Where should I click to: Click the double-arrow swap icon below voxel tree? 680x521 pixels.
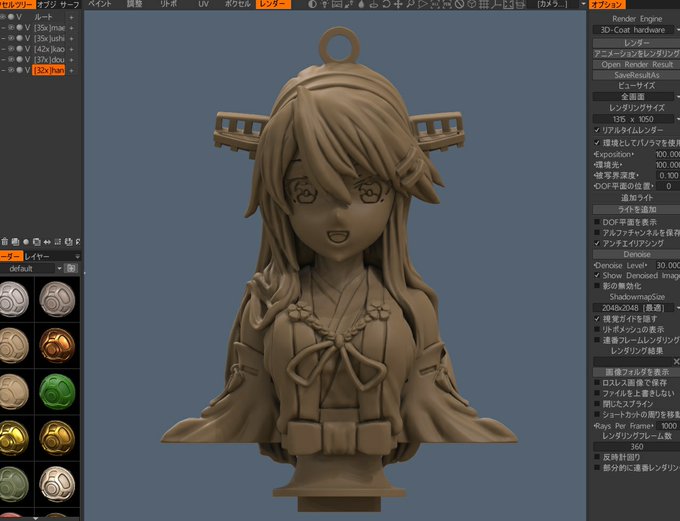47,242
